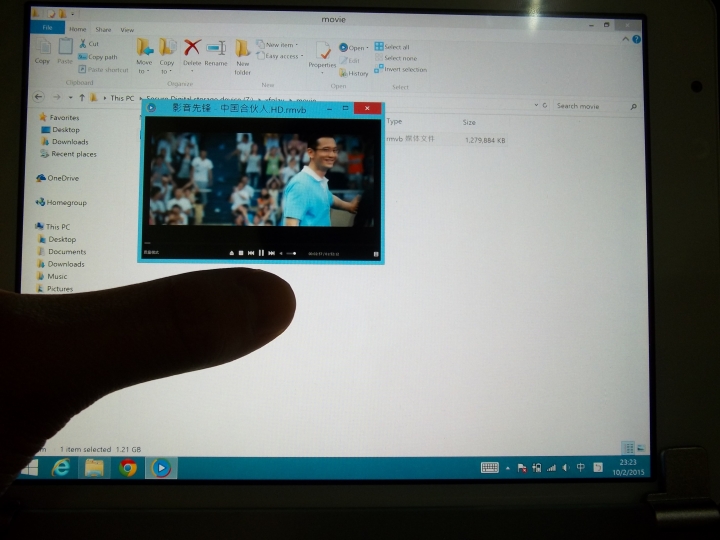Screen dimensions: 720x540
Task: Click Copy path in the ribbon
Action: 98,57
